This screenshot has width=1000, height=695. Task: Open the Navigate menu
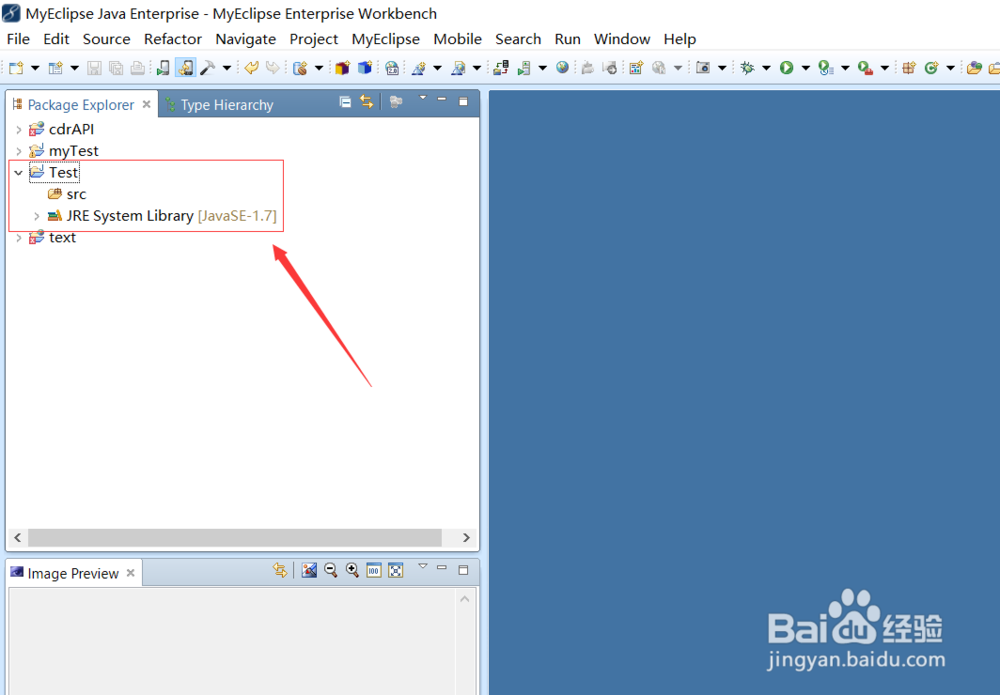246,39
